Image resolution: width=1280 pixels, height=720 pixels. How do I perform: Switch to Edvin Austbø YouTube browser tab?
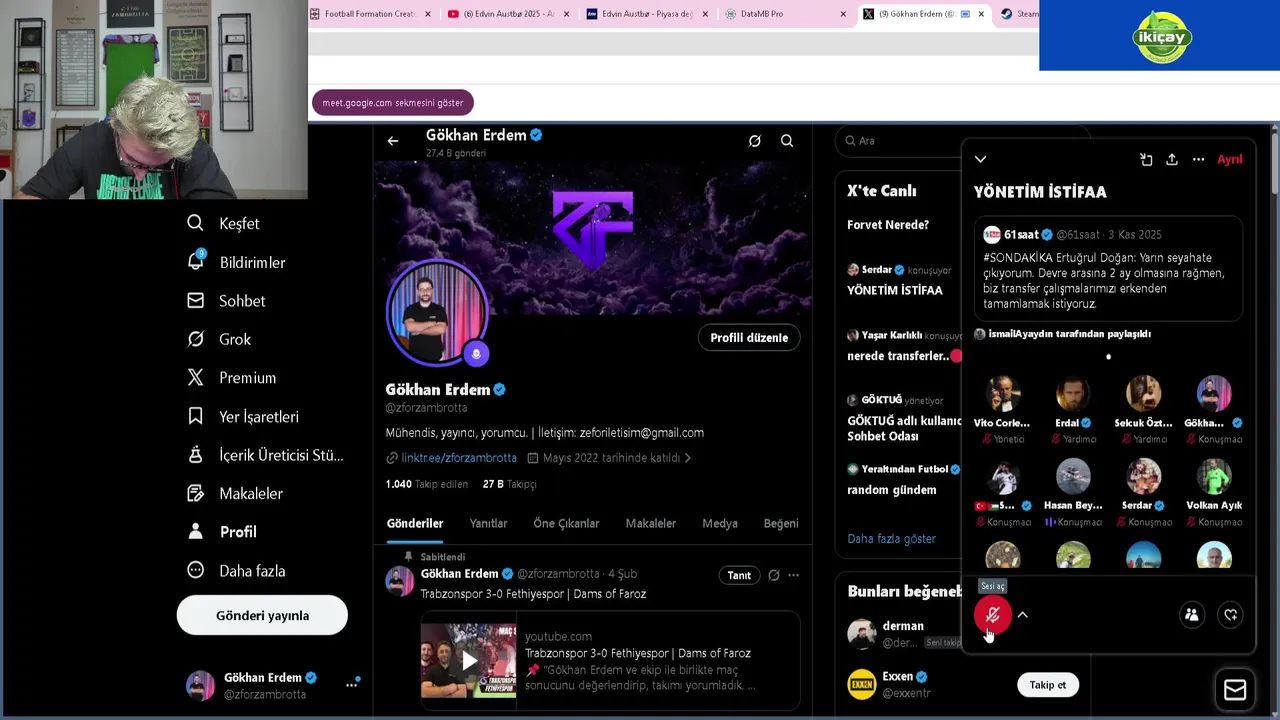point(508,14)
